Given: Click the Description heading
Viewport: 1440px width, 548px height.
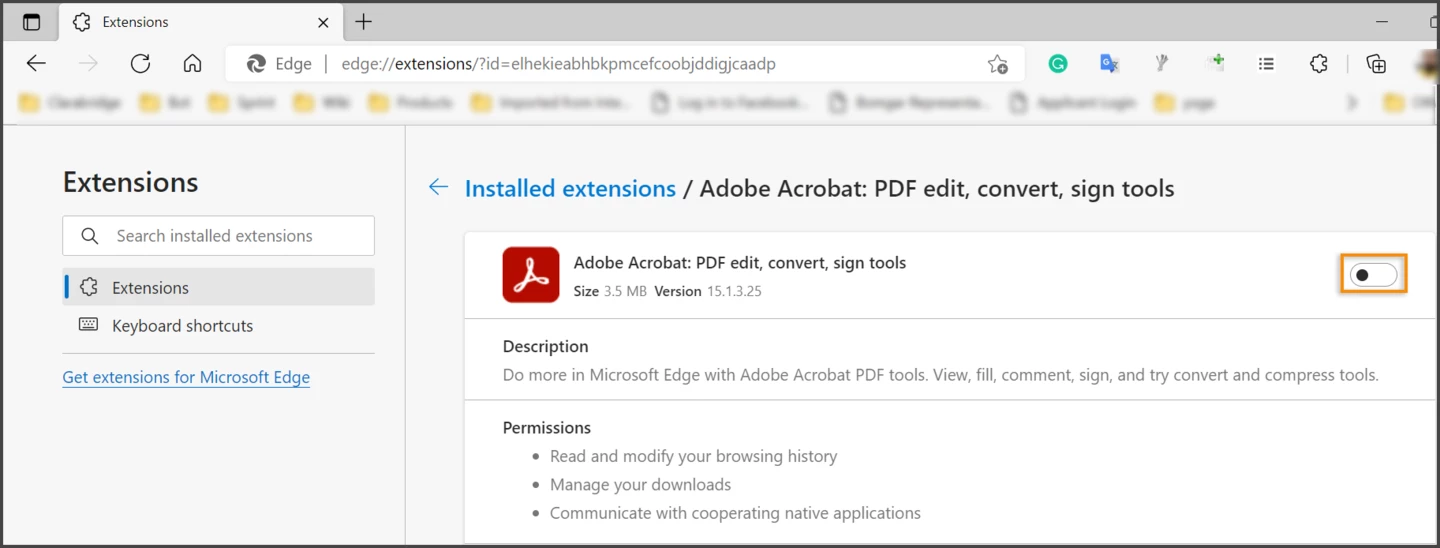Looking at the screenshot, I should click(x=546, y=346).
